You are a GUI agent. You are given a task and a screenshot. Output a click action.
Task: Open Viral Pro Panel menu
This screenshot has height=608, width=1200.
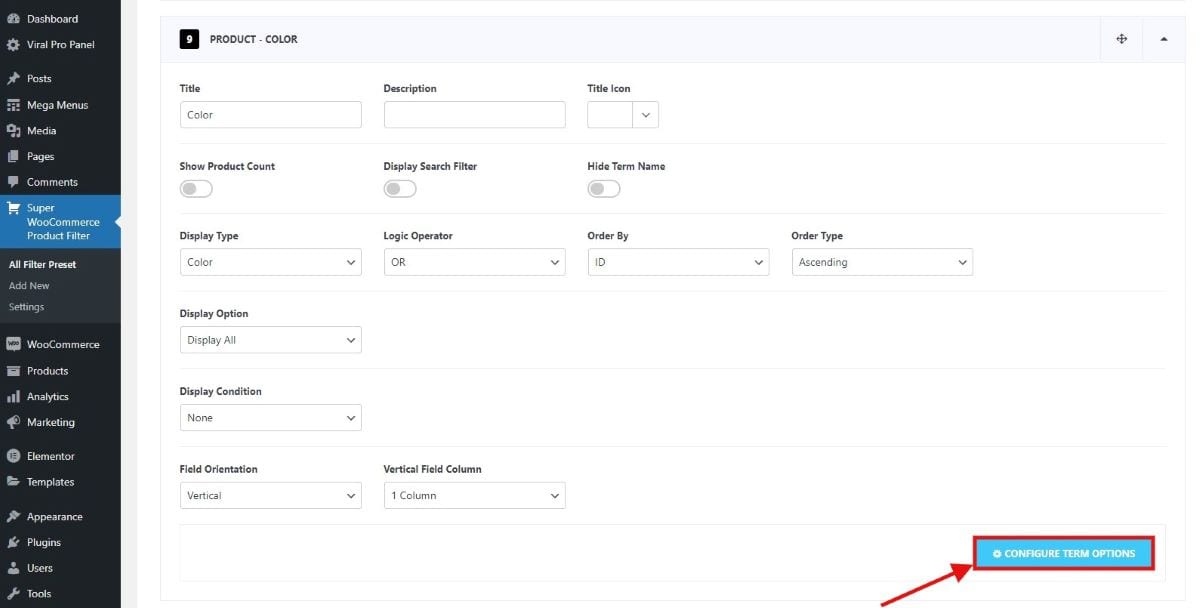pyautogui.click(x=60, y=45)
